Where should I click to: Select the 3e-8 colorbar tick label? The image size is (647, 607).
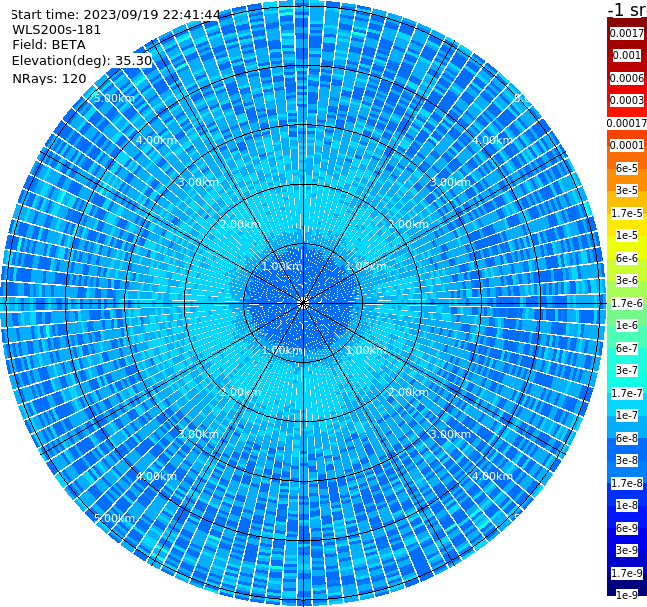[627, 460]
